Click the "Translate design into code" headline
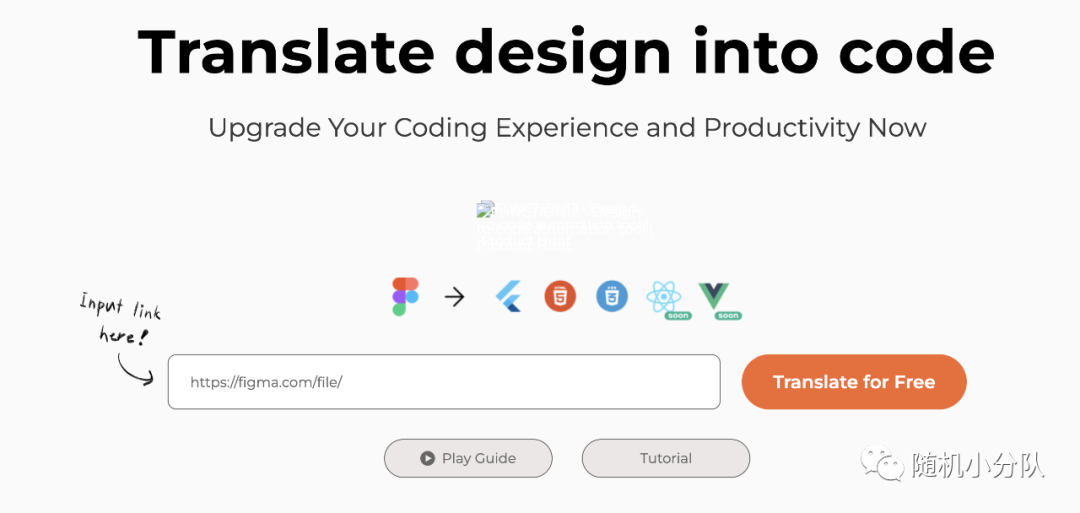The image size is (1080, 513). [x=566, y=51]
